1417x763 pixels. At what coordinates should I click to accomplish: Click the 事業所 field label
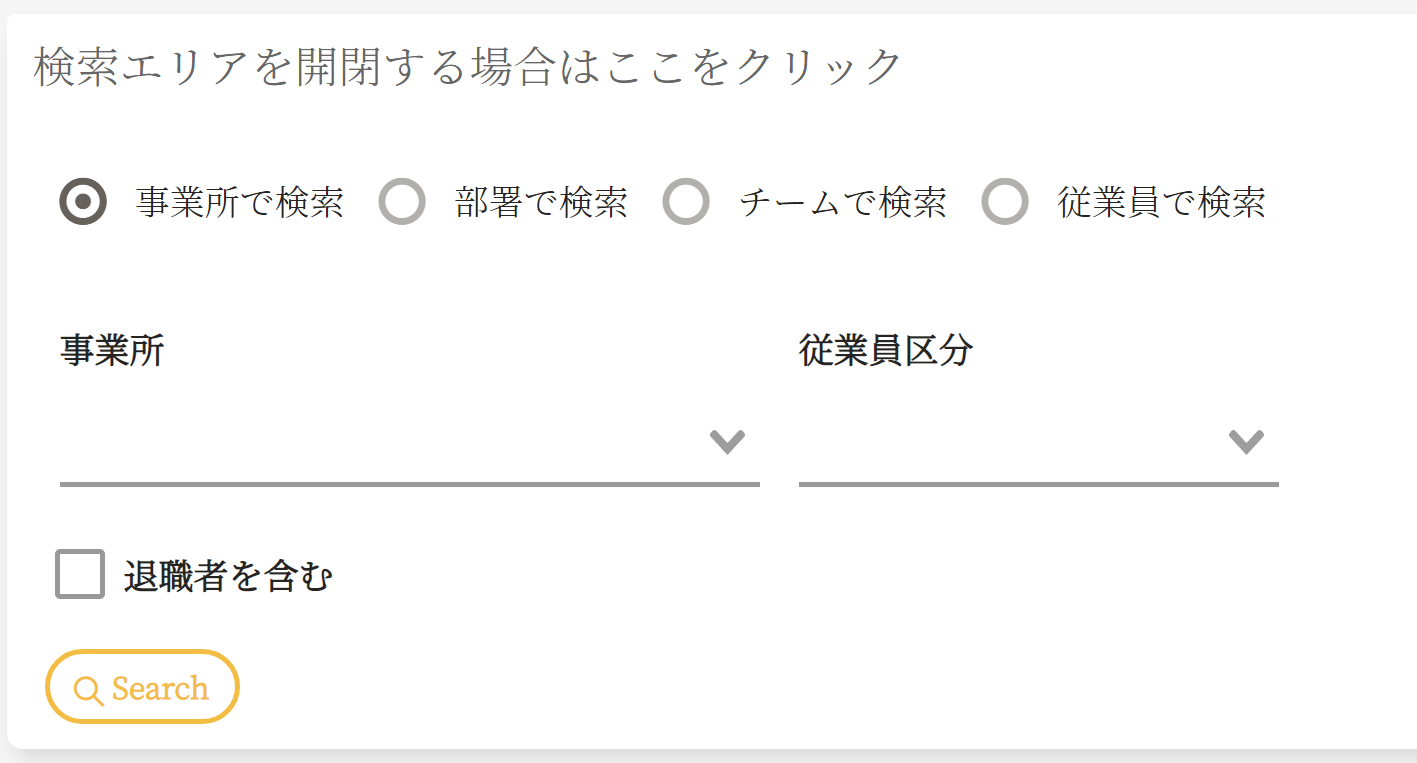[112, 351]
